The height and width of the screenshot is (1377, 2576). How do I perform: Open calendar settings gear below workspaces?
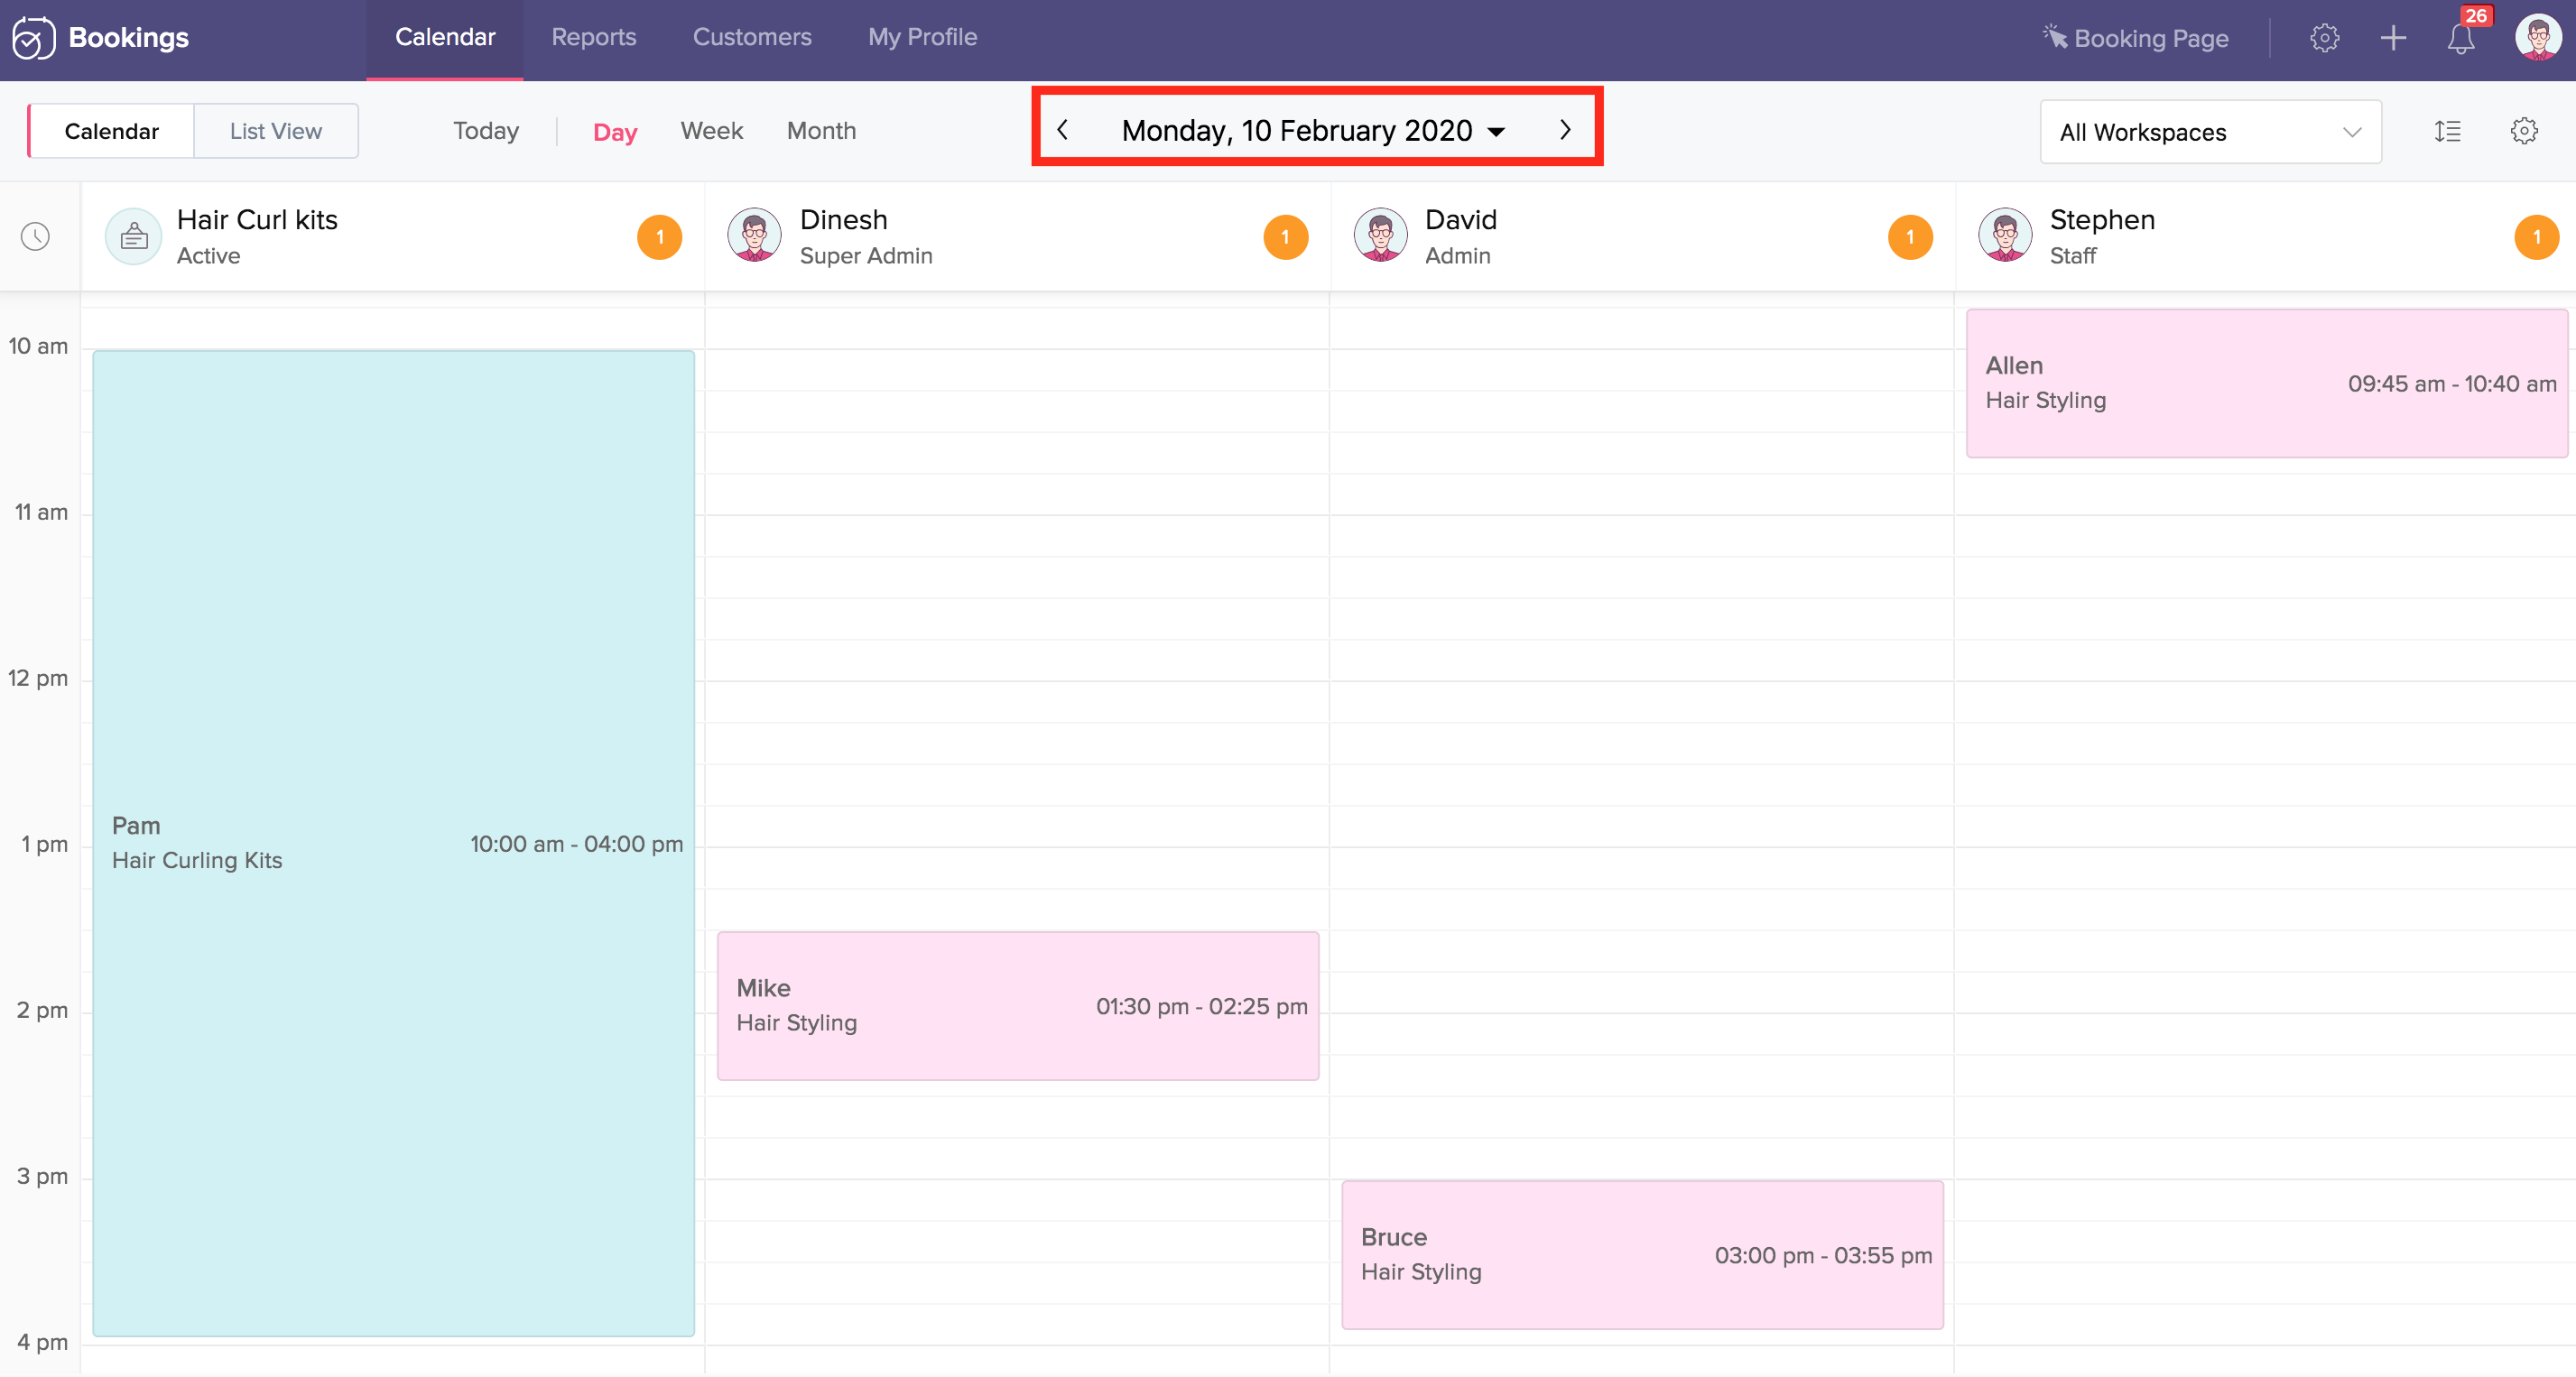2524,131
